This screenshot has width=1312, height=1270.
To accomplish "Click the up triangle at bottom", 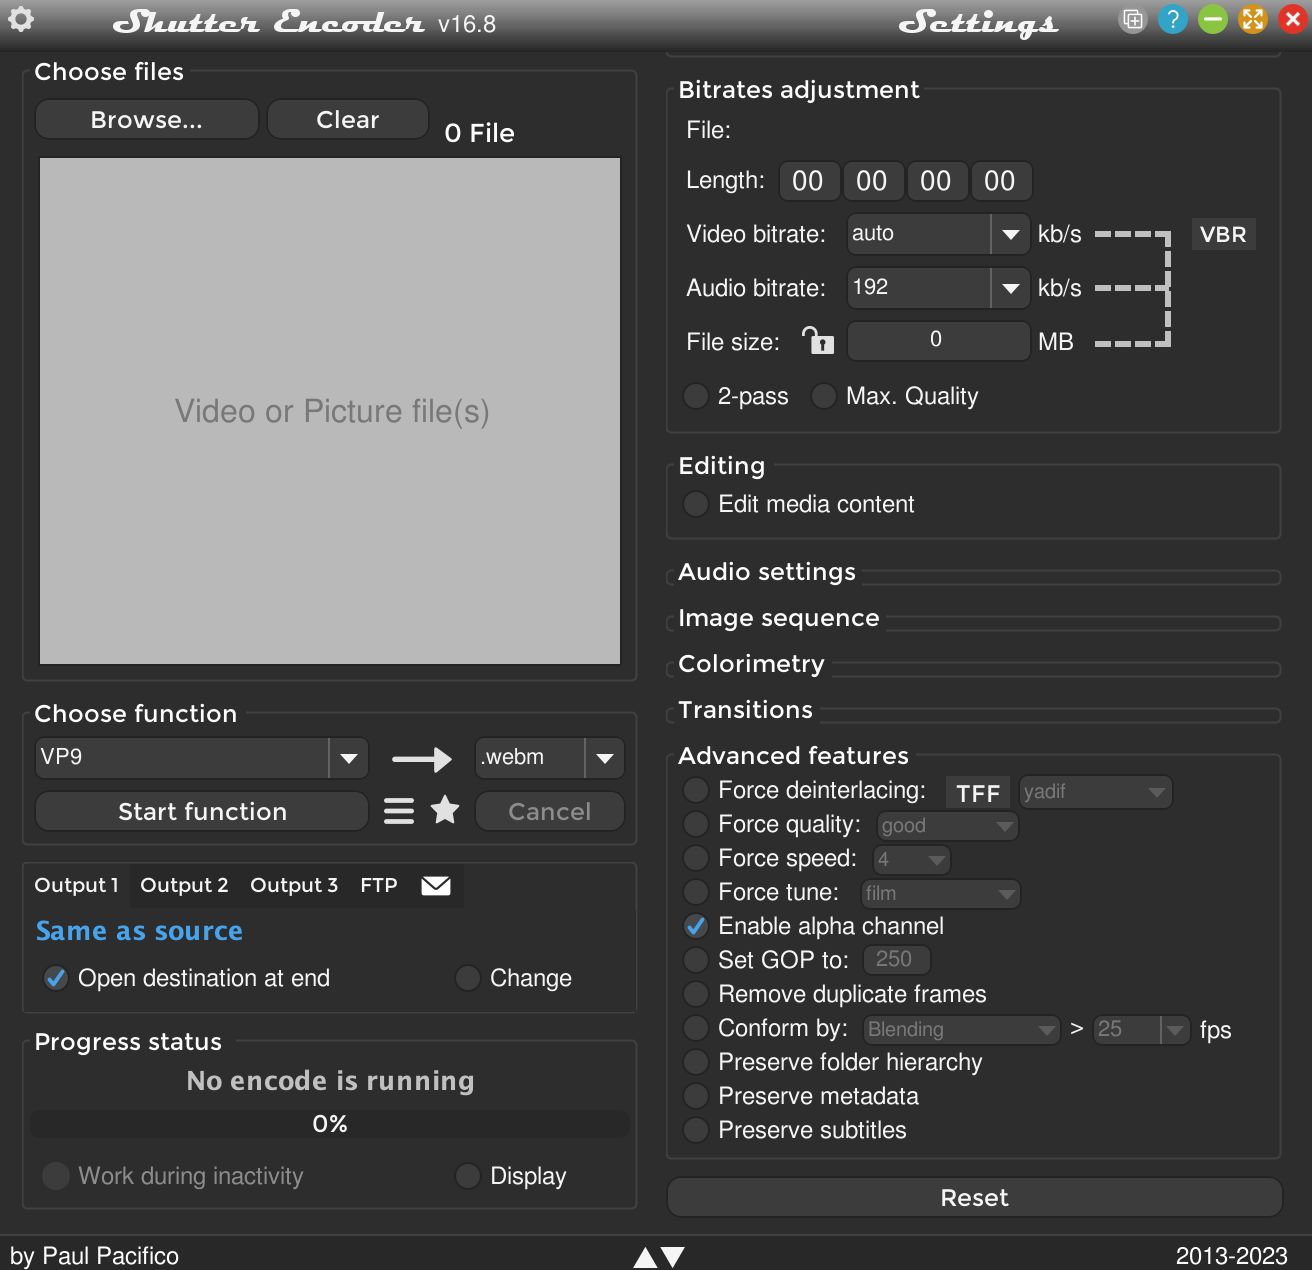I will [x=645, y=1257].
